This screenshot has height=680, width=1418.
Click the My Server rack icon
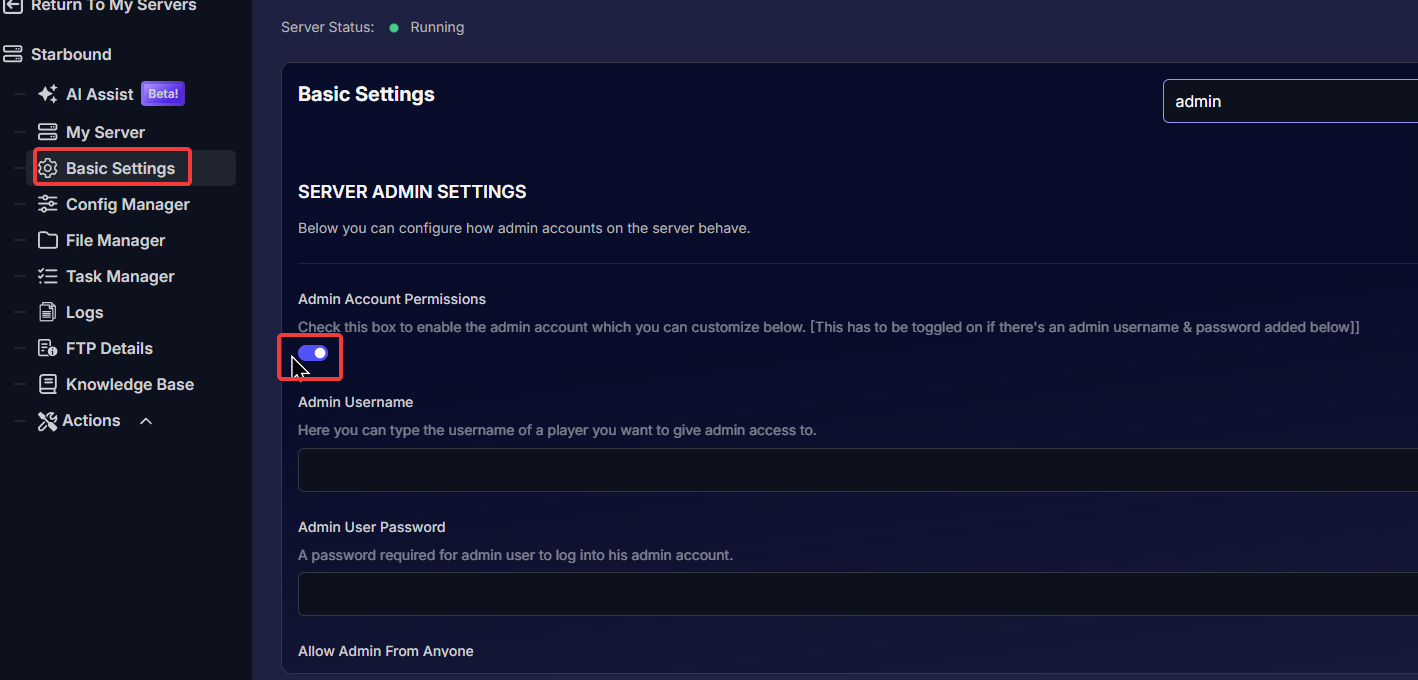pyautogui.click(x=47, y=132)
